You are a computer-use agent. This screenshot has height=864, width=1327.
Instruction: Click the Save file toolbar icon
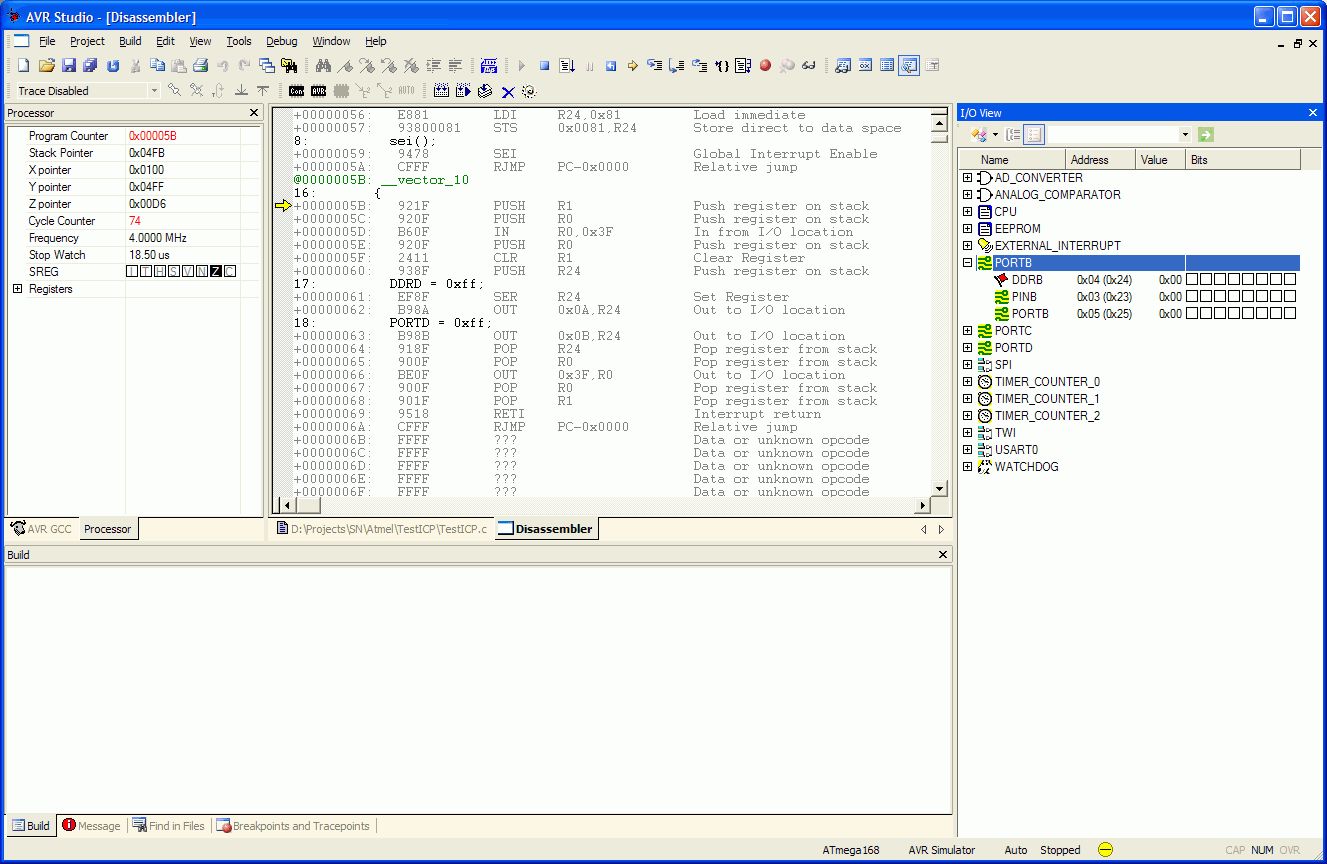[x=68, y=66]
